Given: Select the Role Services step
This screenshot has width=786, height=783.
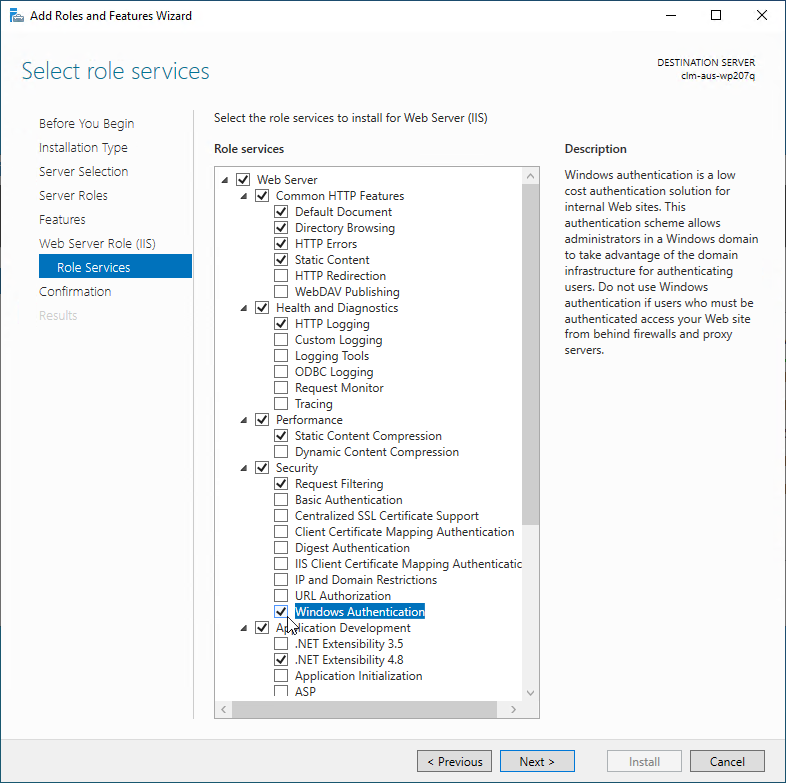Looking at the screenshot, I should pos(115,266).
